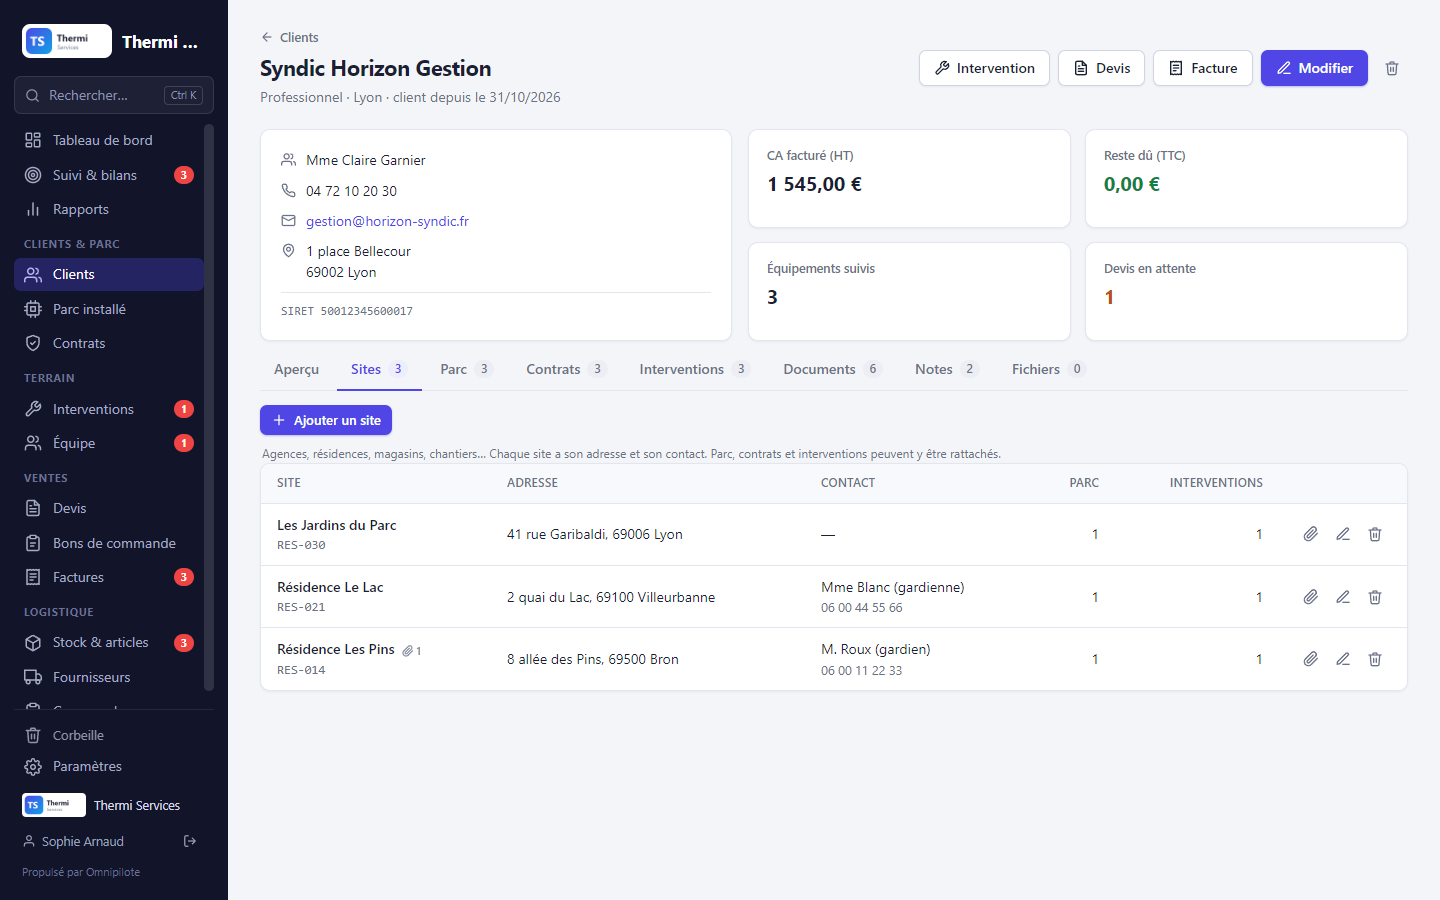Click the address 8 allée des Pins, 69500 Bron
The image size is (1440, 900).
coord(593,659)
